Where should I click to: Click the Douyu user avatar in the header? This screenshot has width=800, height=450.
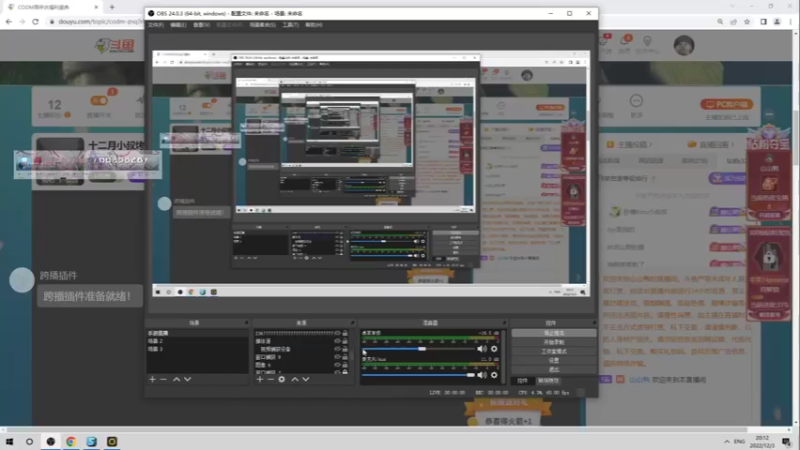684,45
